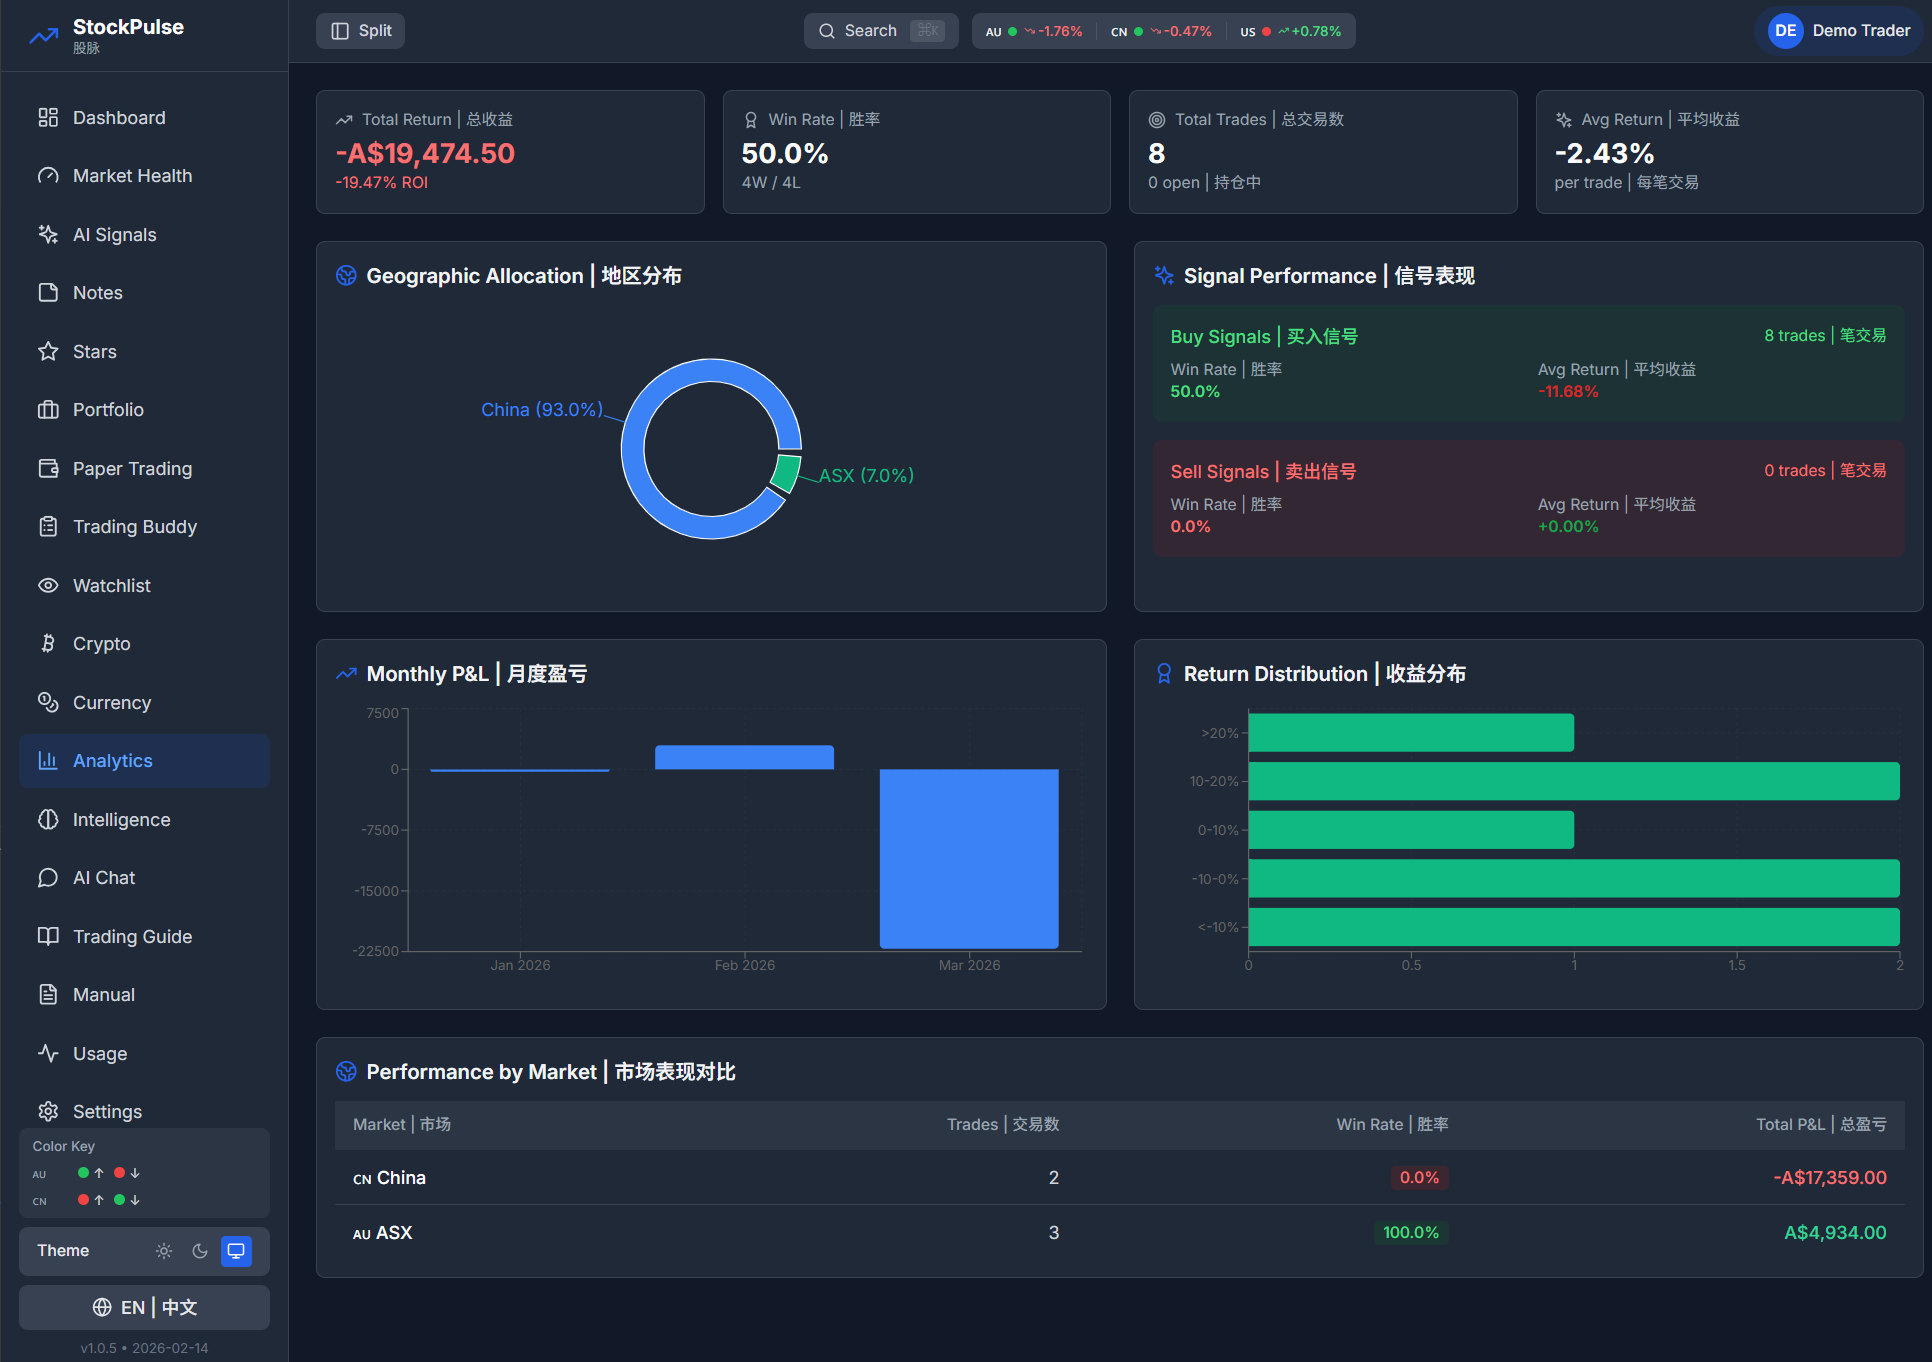This screenshot has width=1932, height=1362.
Task: Click the green ASX donut segment
Action: [x=787, y=473]
